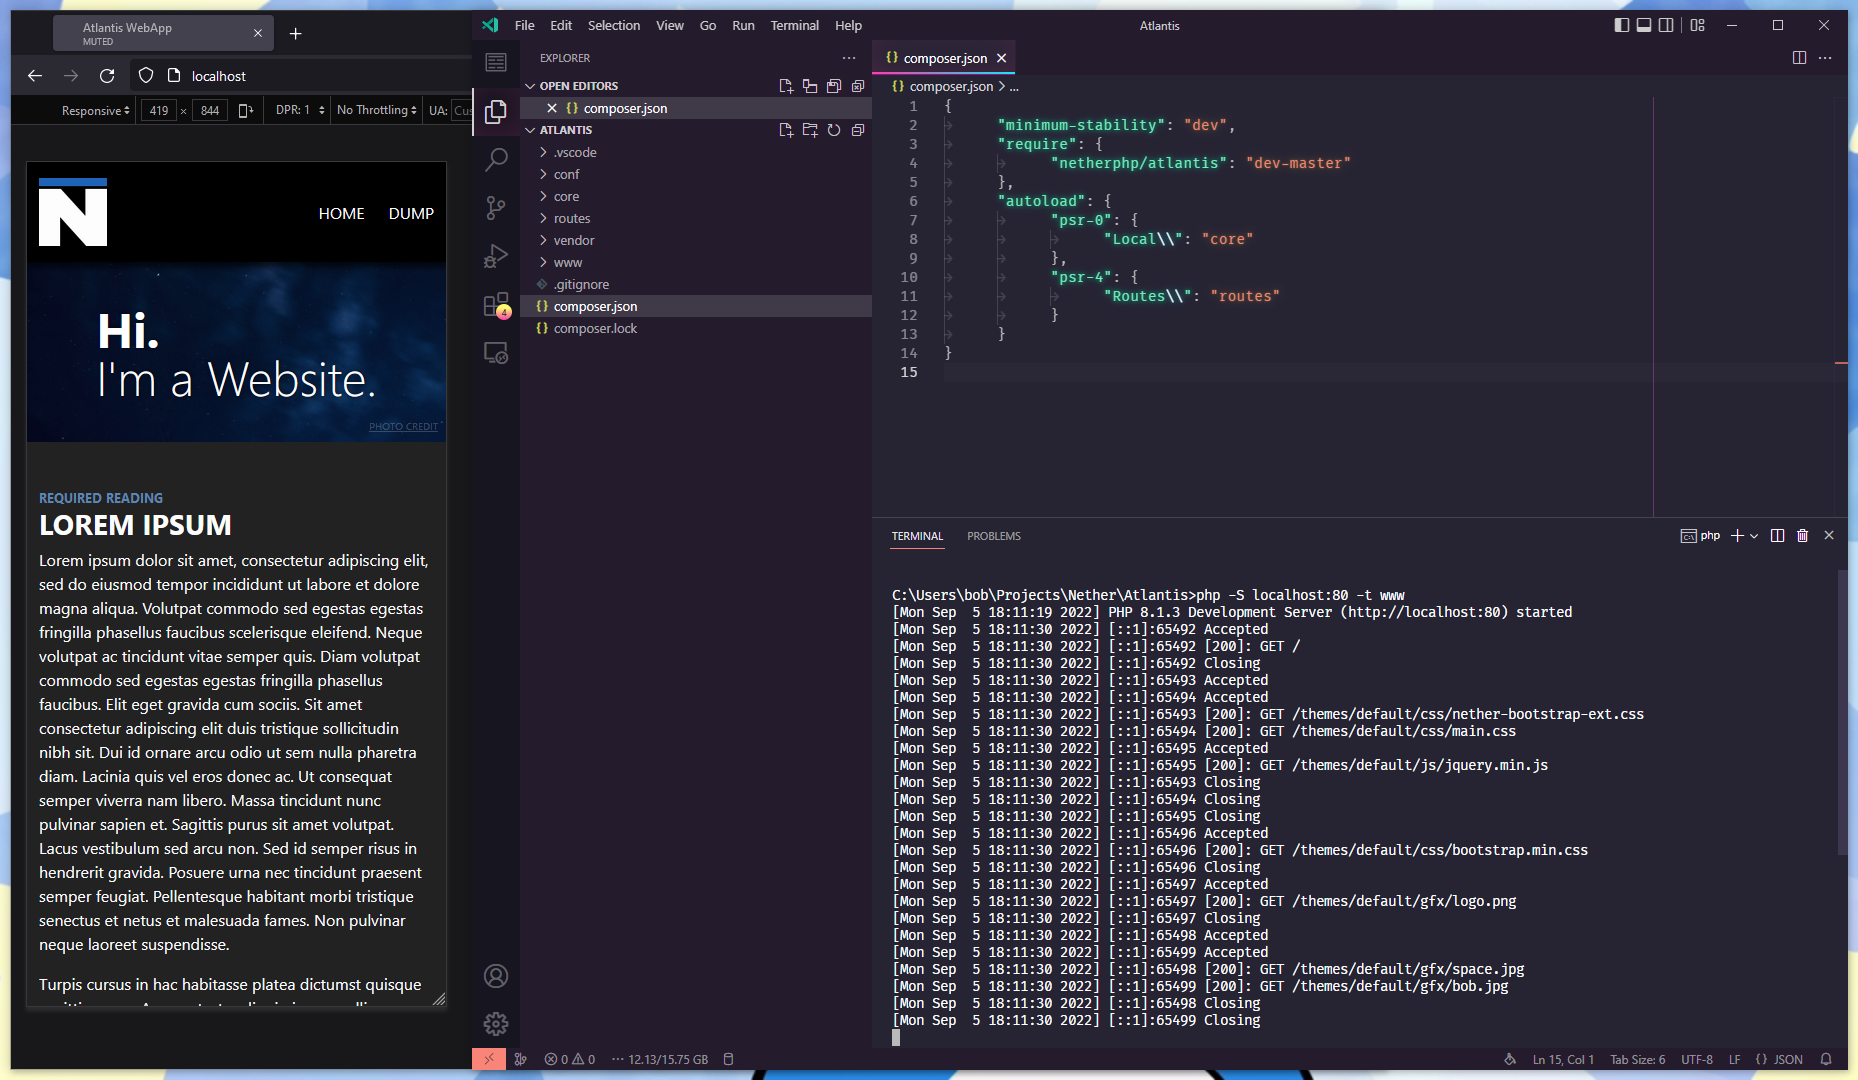
Task: Add a new terminal
Action: (x=1737, y=536)
